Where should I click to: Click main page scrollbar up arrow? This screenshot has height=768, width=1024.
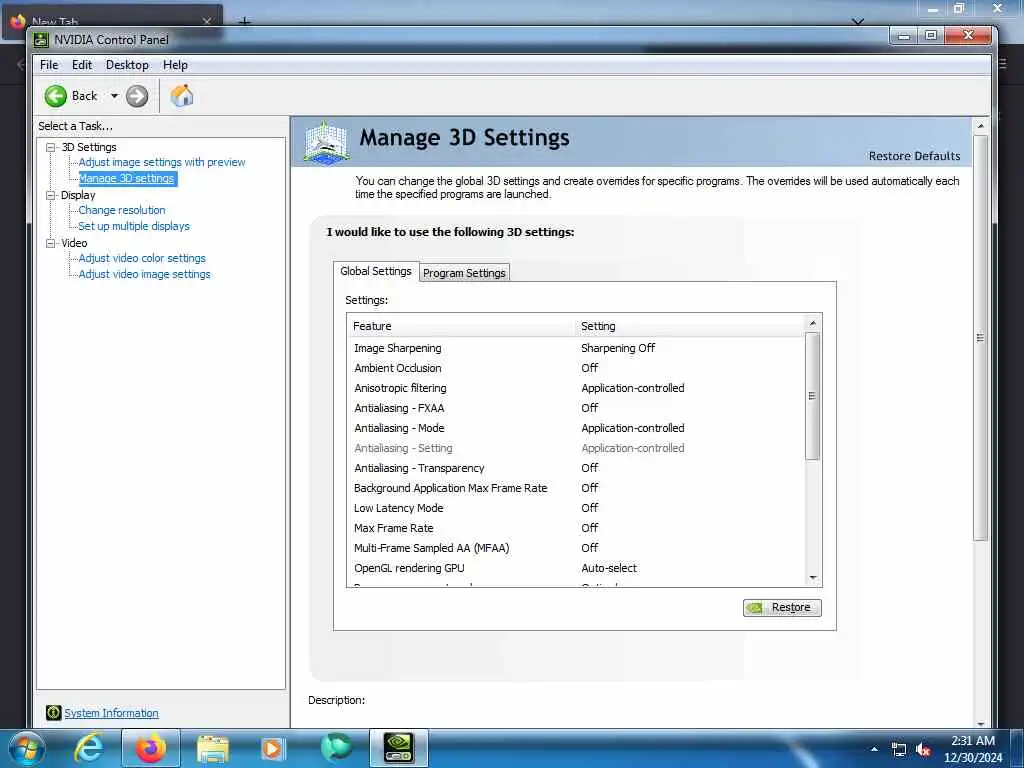click(980, 125)
